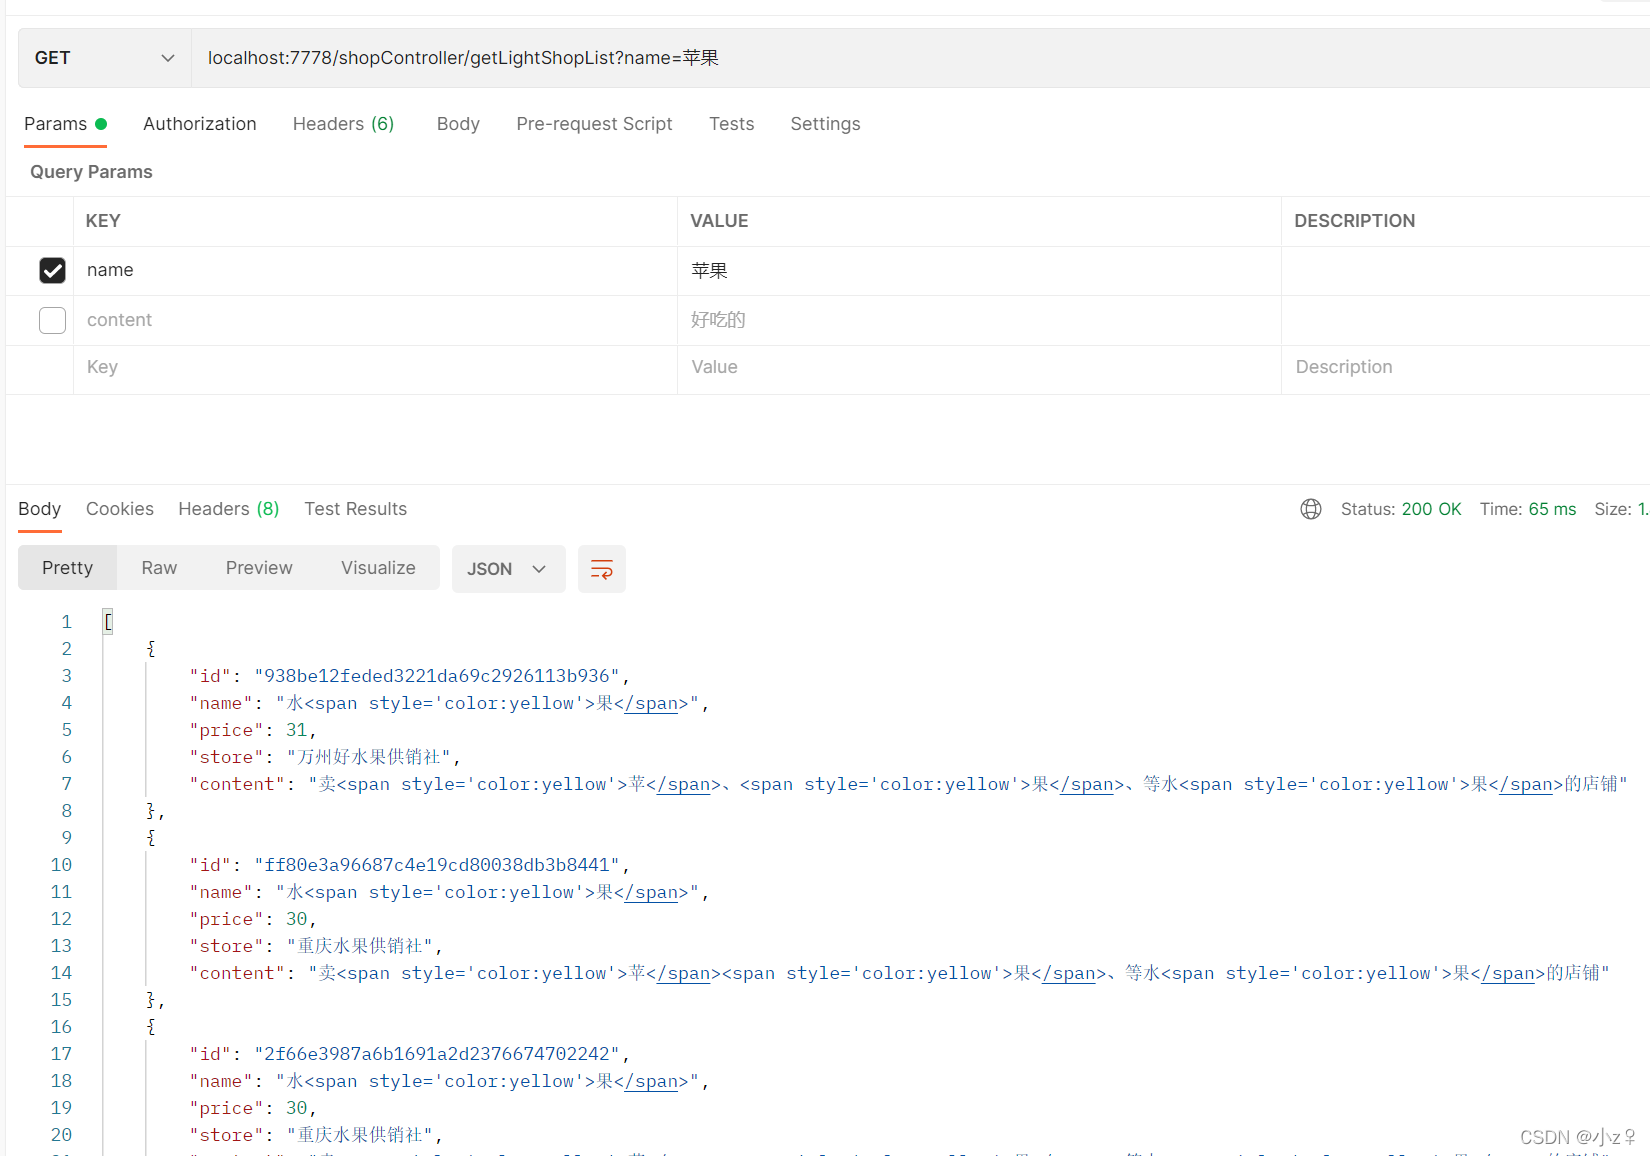Click the id ff80e3a96687c4e19cd80038db3b8441 line

[410, 865]
